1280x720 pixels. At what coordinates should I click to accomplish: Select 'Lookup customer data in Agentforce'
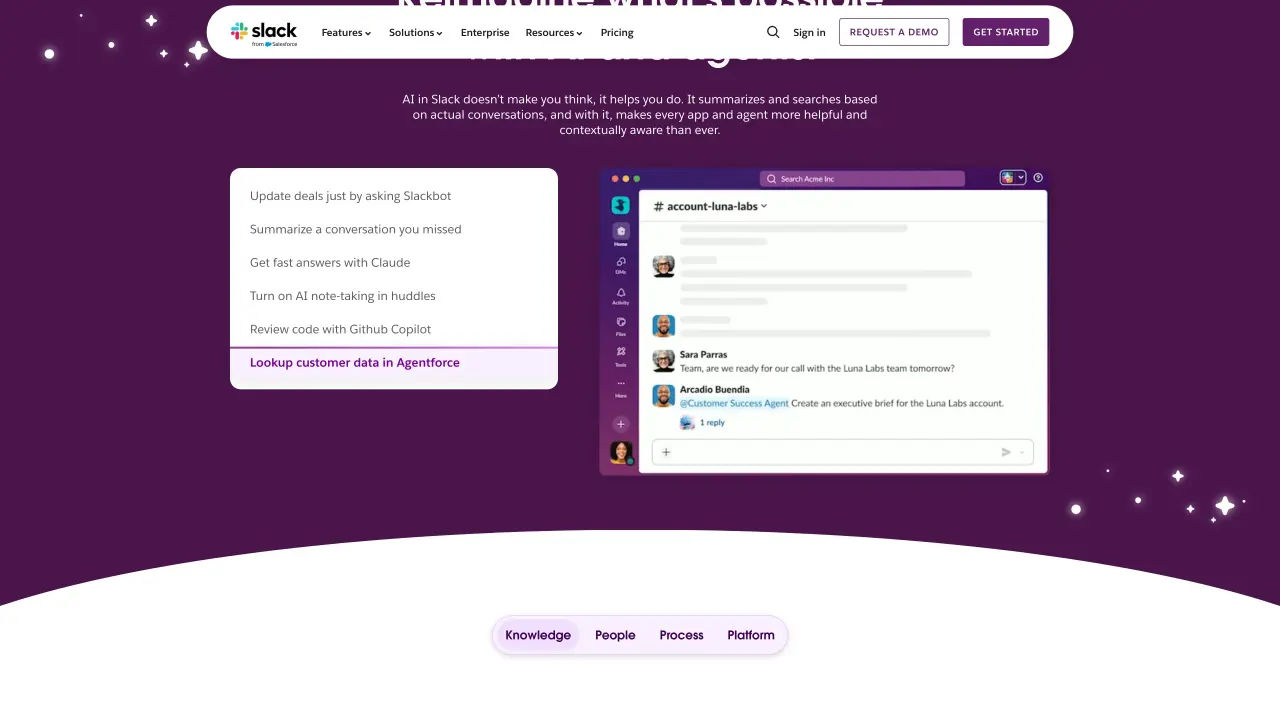394,363
